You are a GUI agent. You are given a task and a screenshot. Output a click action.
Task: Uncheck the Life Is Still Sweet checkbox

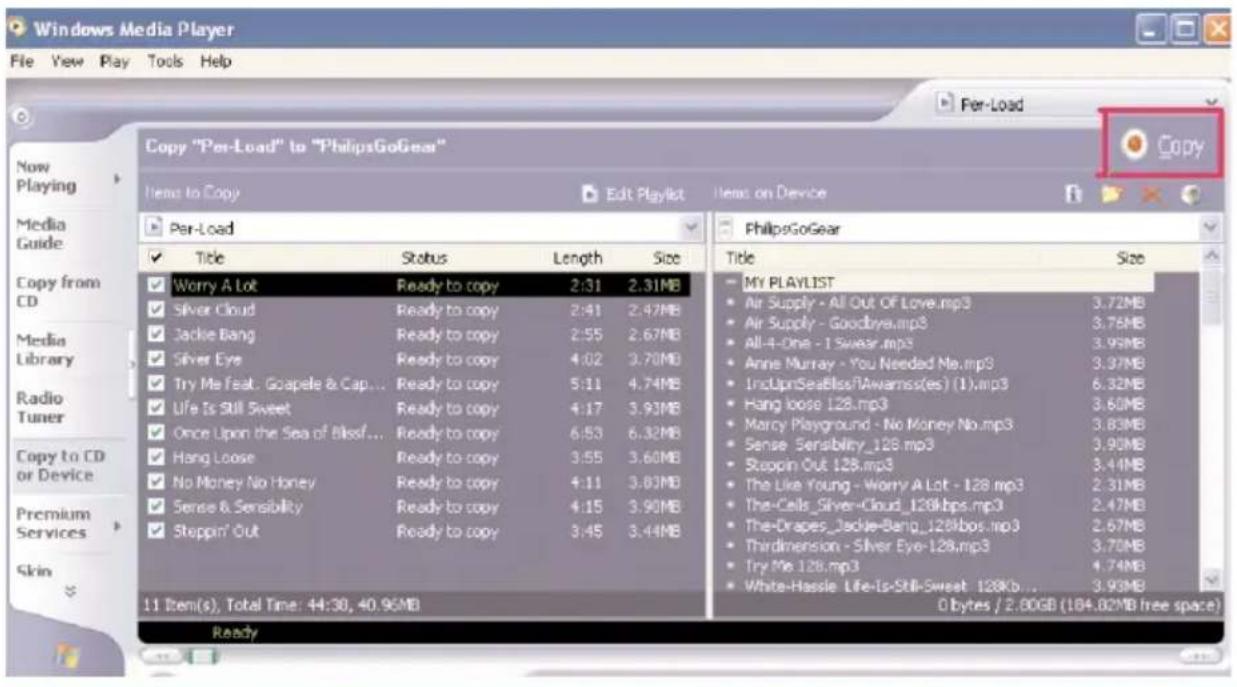pyautogui.click(x=155, y=408)
